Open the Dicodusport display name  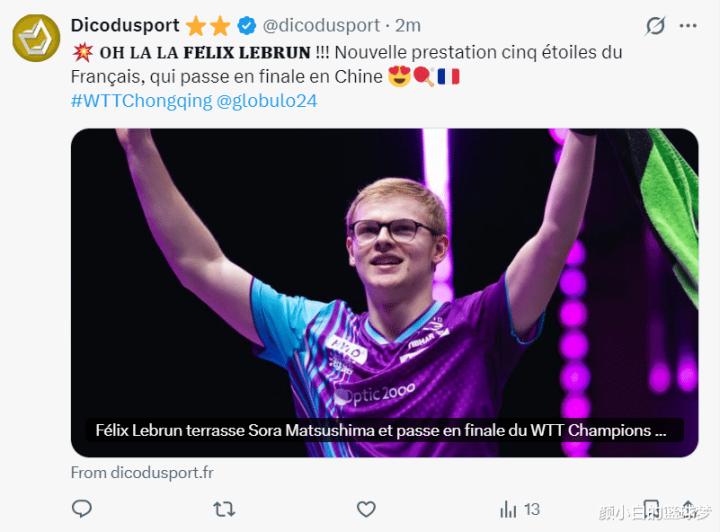tap(125, 25)
